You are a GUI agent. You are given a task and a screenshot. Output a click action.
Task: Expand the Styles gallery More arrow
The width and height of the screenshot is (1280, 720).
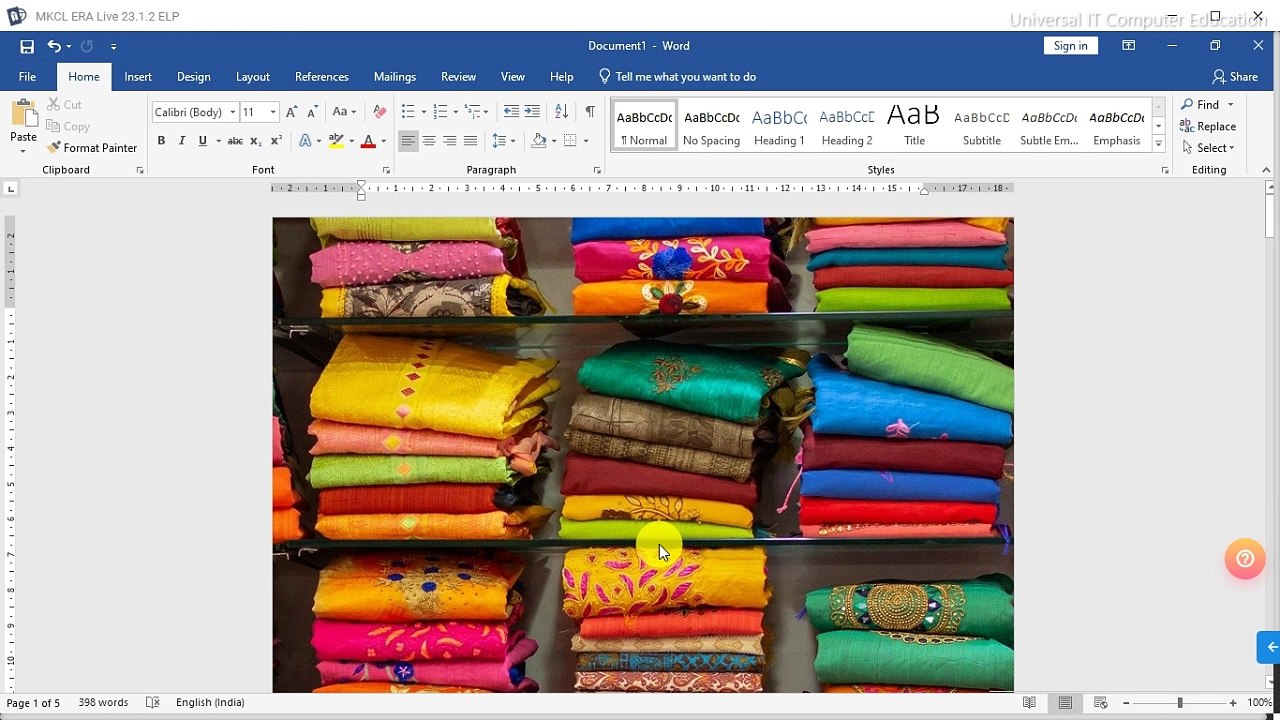point(1158,145)
